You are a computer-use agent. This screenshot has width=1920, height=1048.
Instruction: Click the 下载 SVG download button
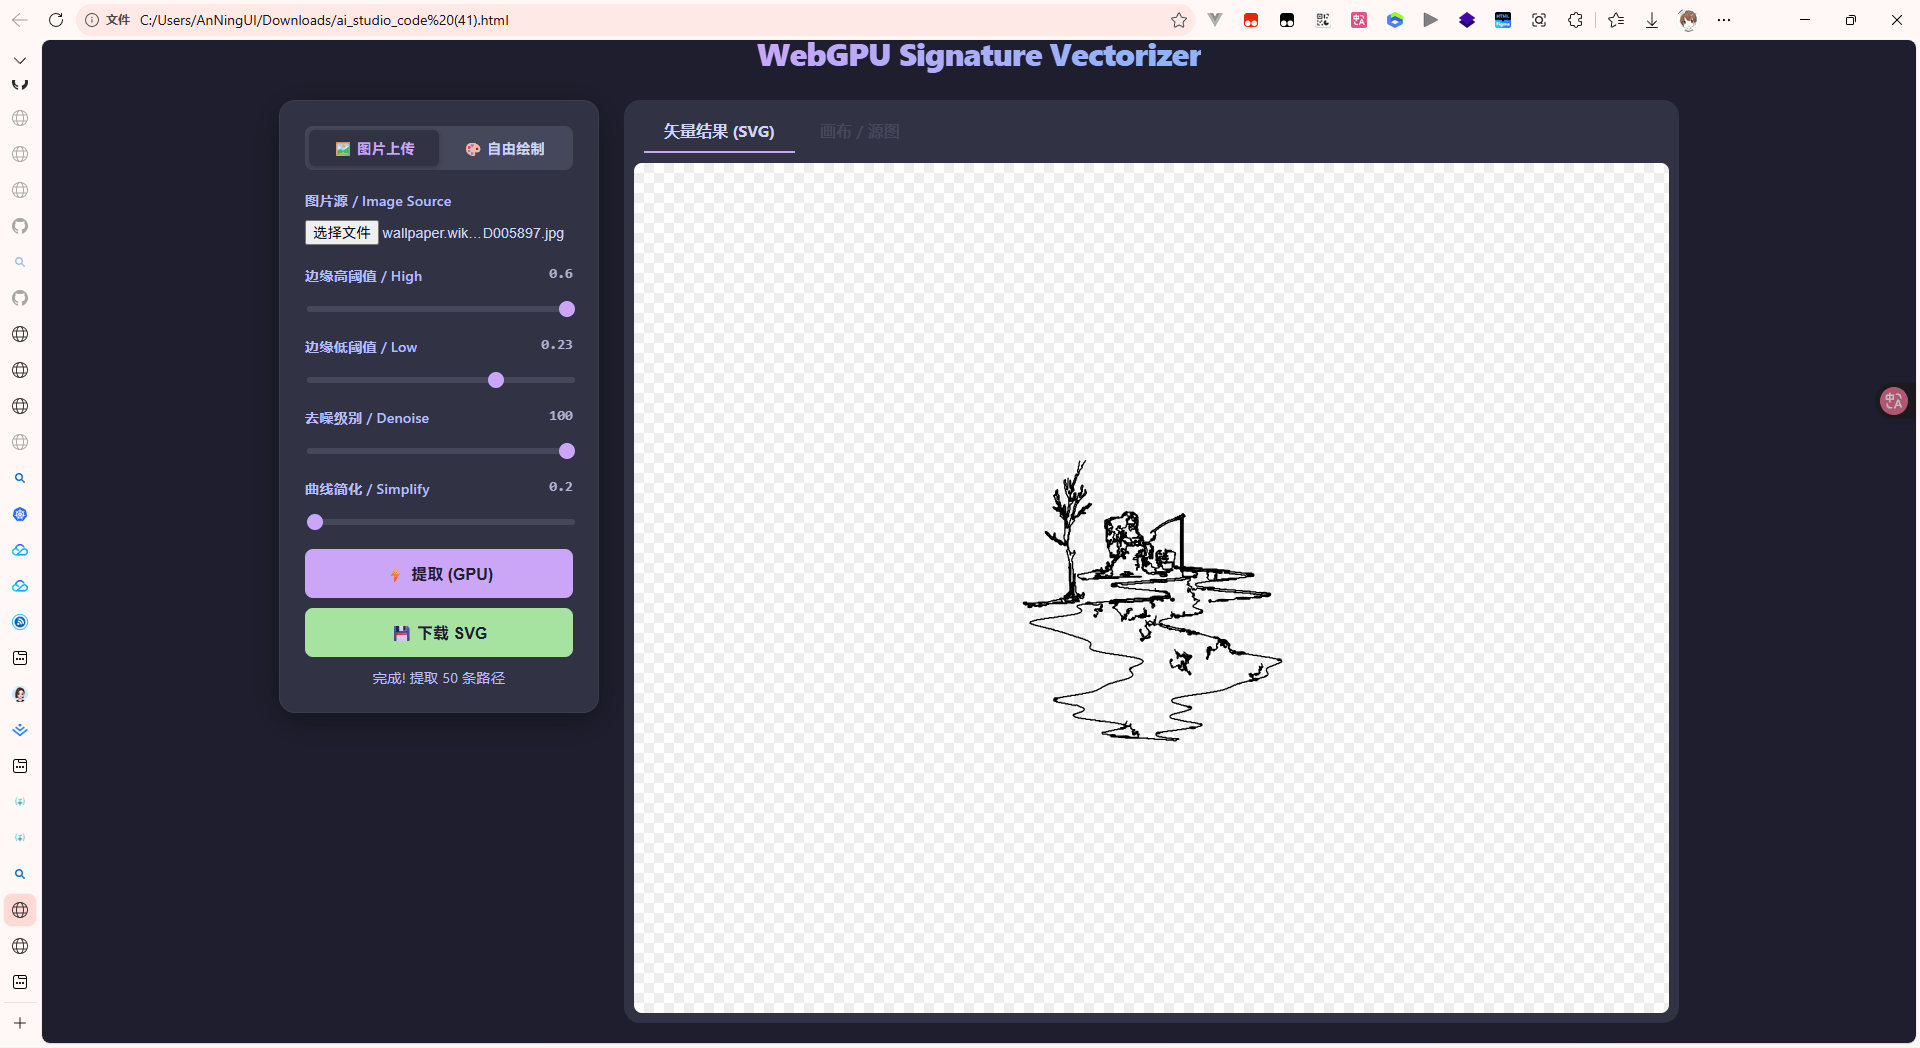point(439,633)
